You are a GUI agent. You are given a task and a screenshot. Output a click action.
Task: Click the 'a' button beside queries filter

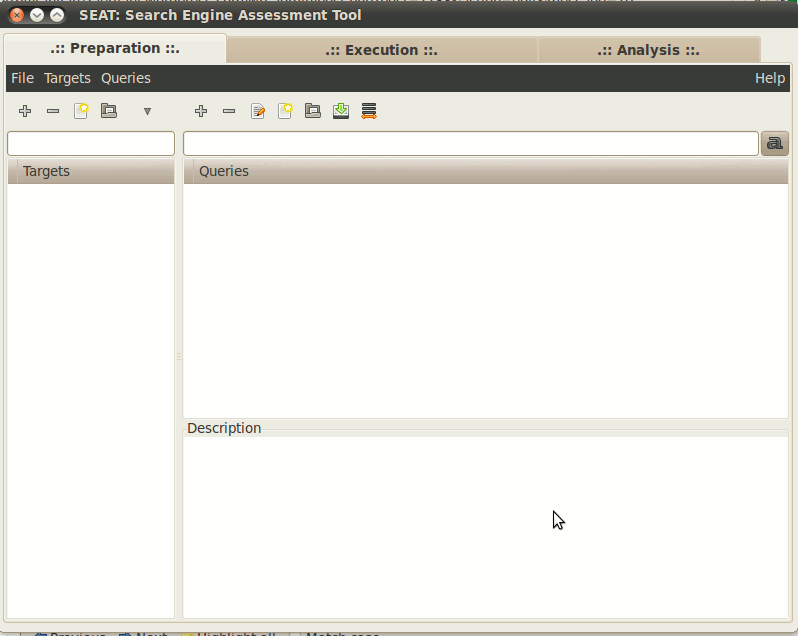[775, 143]
